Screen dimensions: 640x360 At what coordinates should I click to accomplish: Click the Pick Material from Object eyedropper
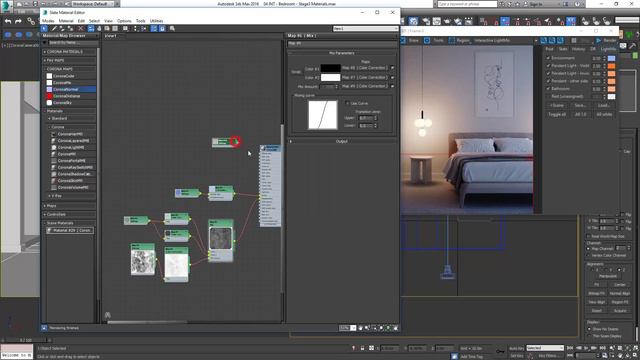(x=53, y=29)
